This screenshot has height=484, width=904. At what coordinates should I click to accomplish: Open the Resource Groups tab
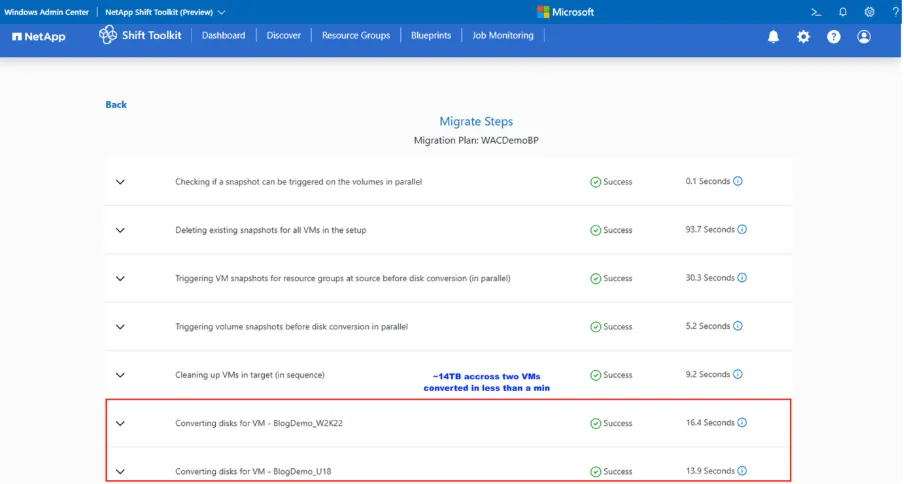coord(356,36)
